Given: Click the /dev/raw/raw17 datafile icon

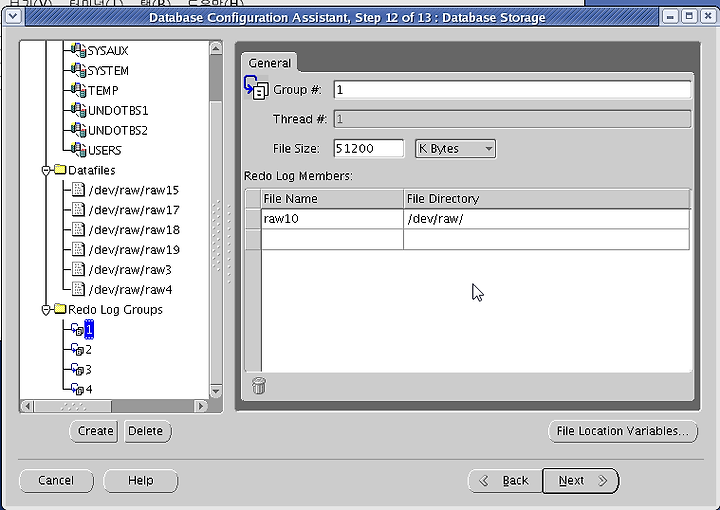Looking at the screenshot, I should point(79,209).
